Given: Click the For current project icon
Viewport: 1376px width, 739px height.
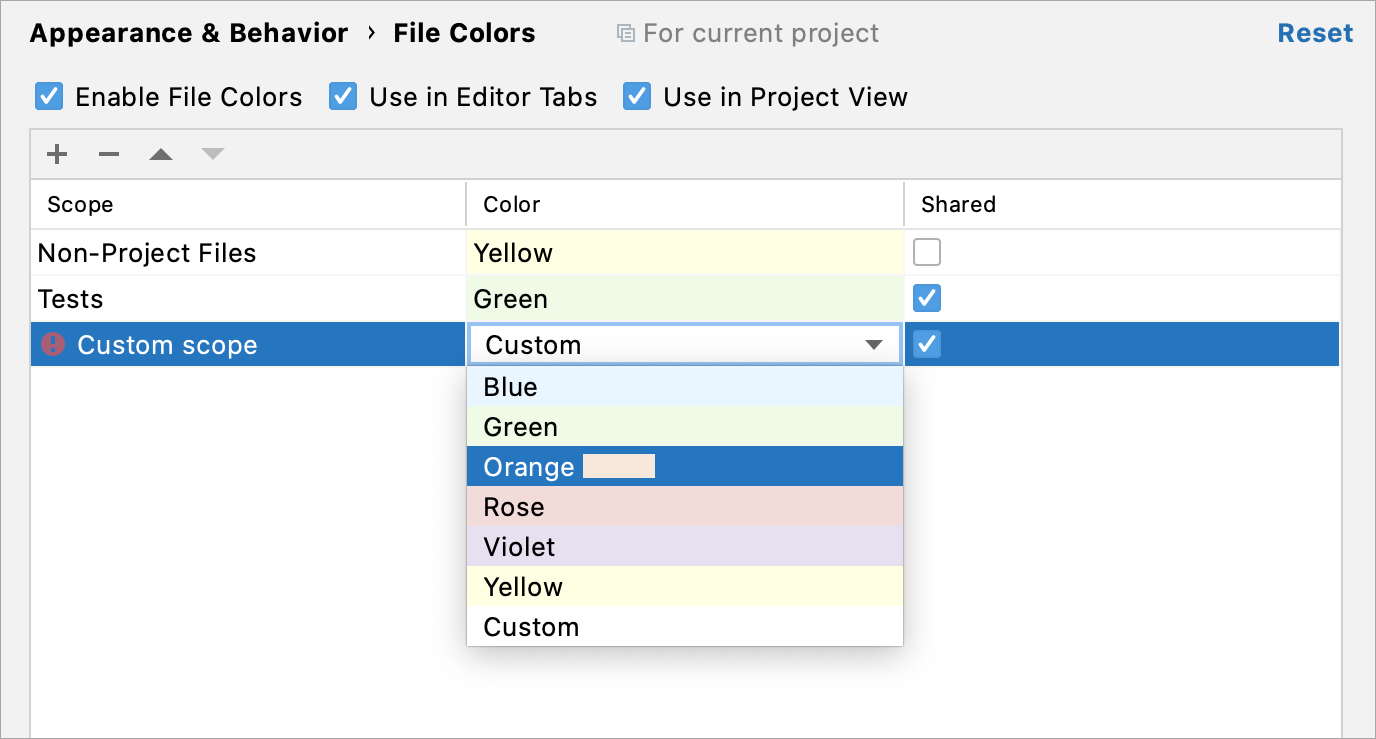Looking at the screenshot, I should coord(626,34).
